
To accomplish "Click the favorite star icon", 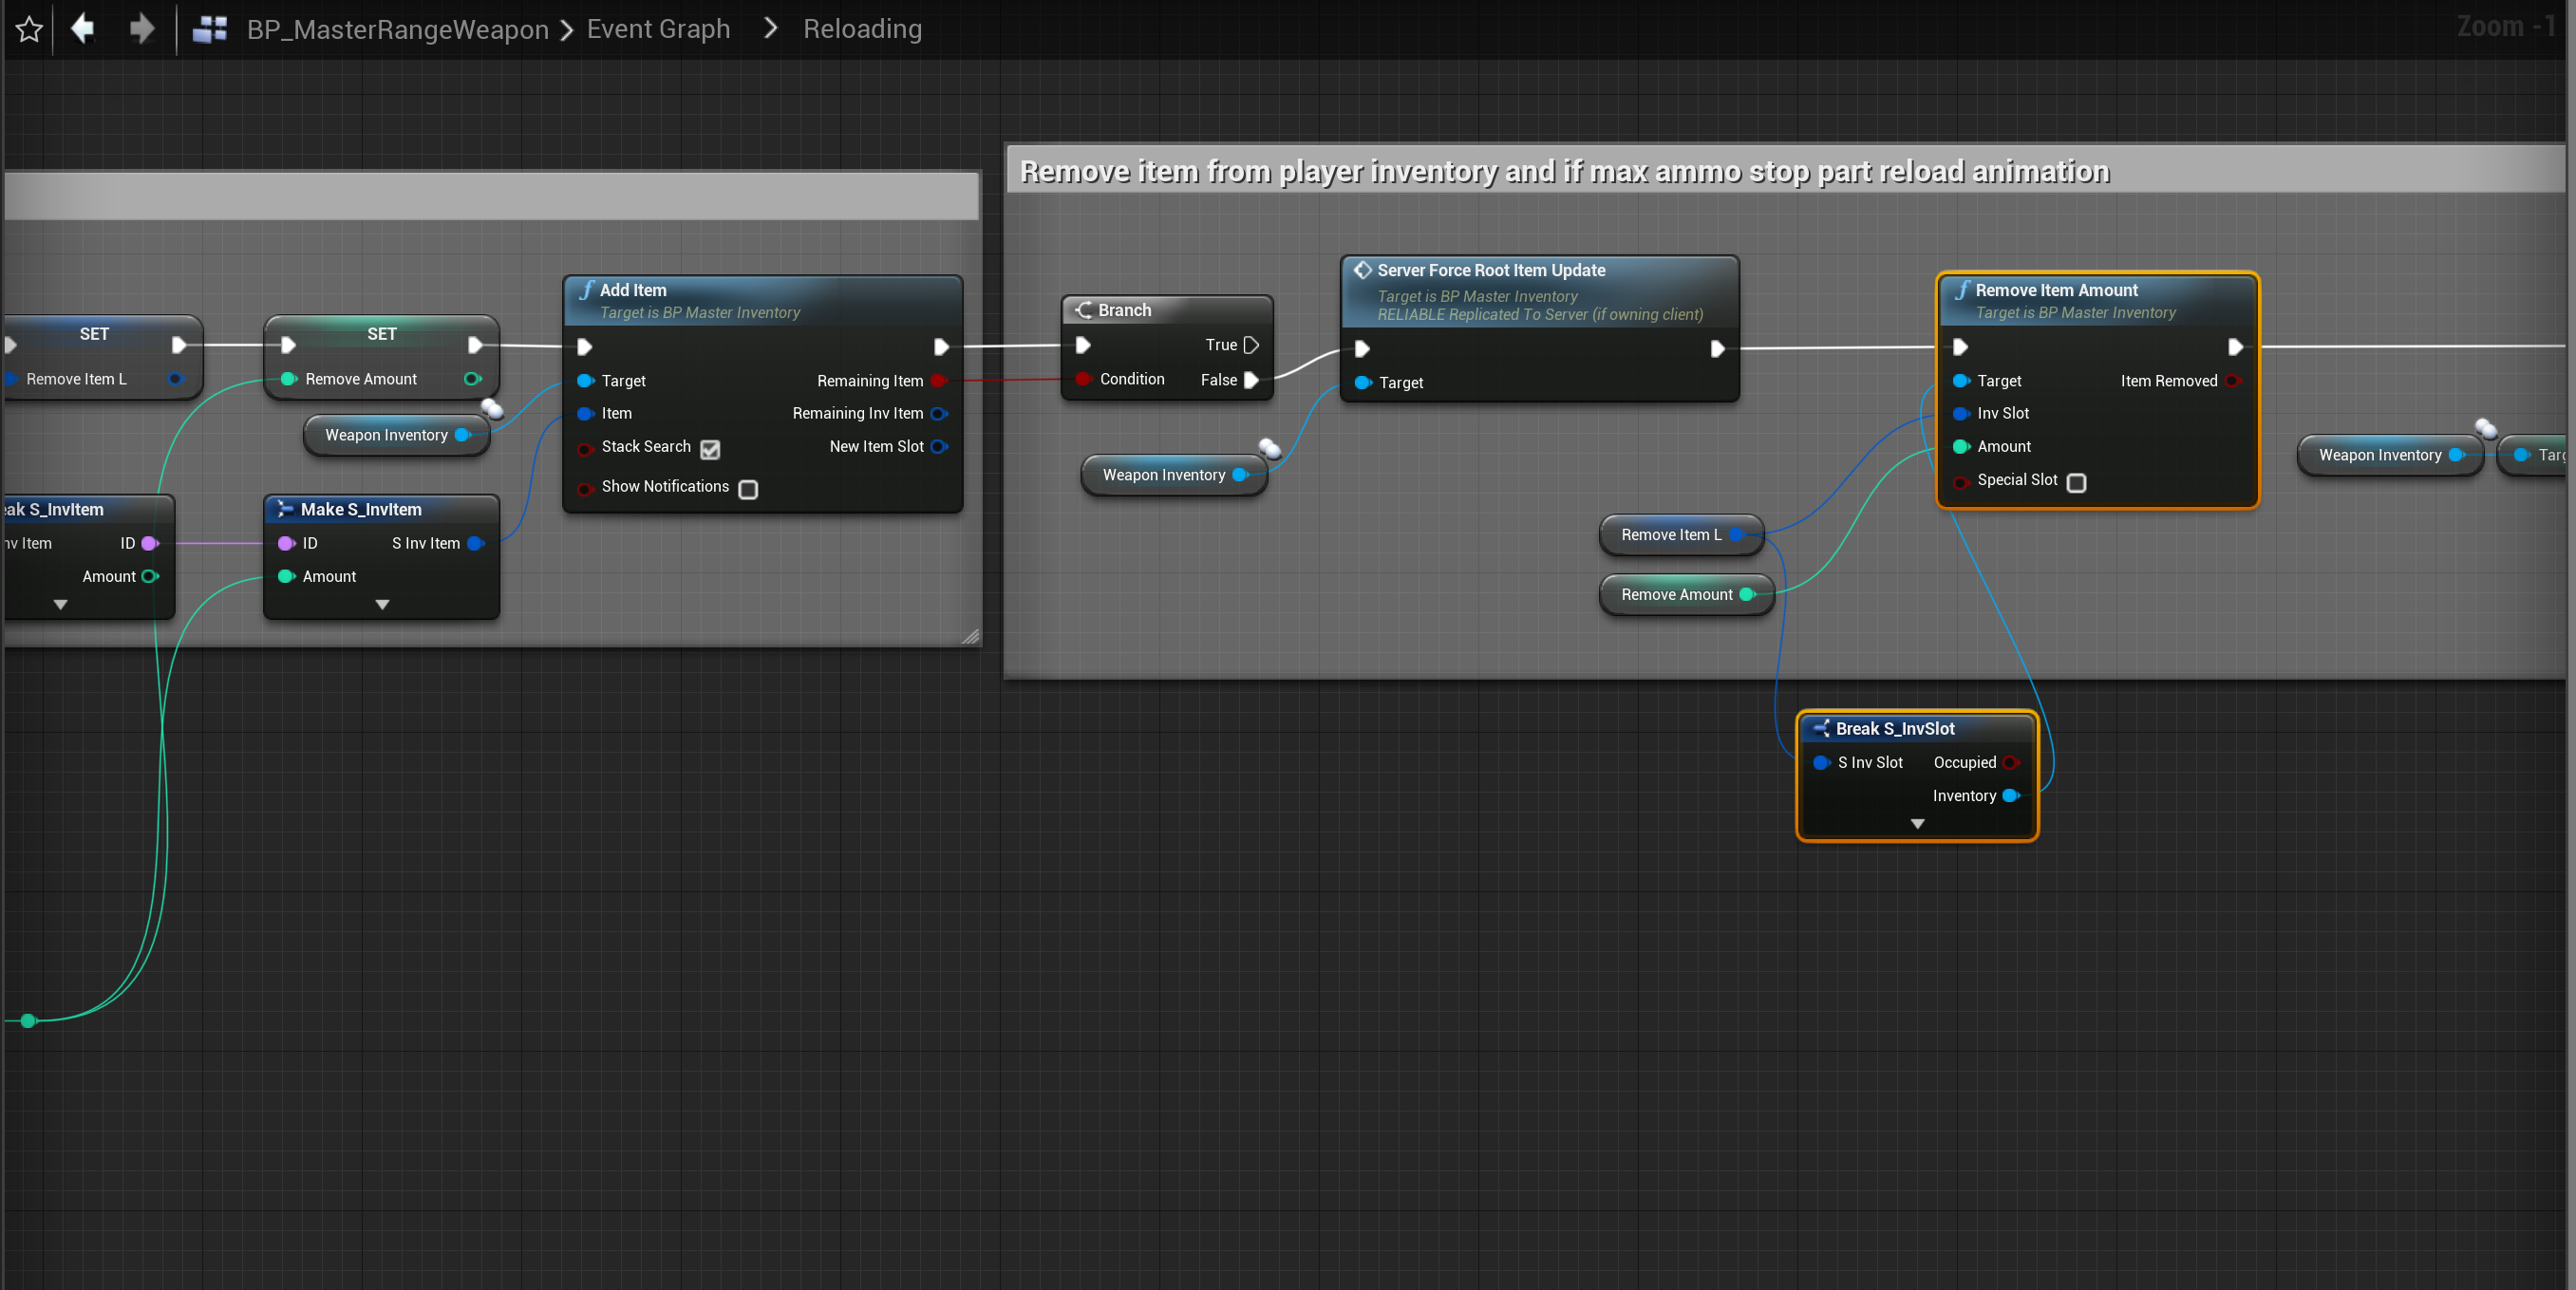I will tap(29, 29).
